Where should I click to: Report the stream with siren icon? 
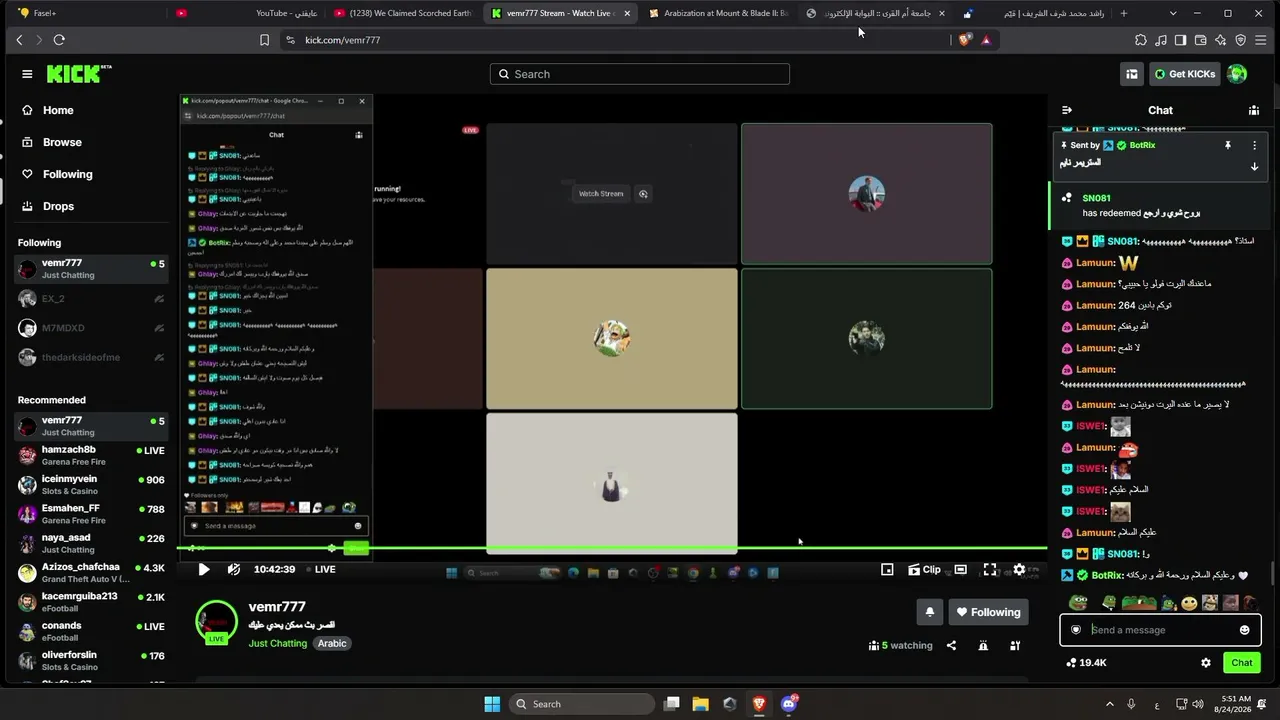[983, 646]
